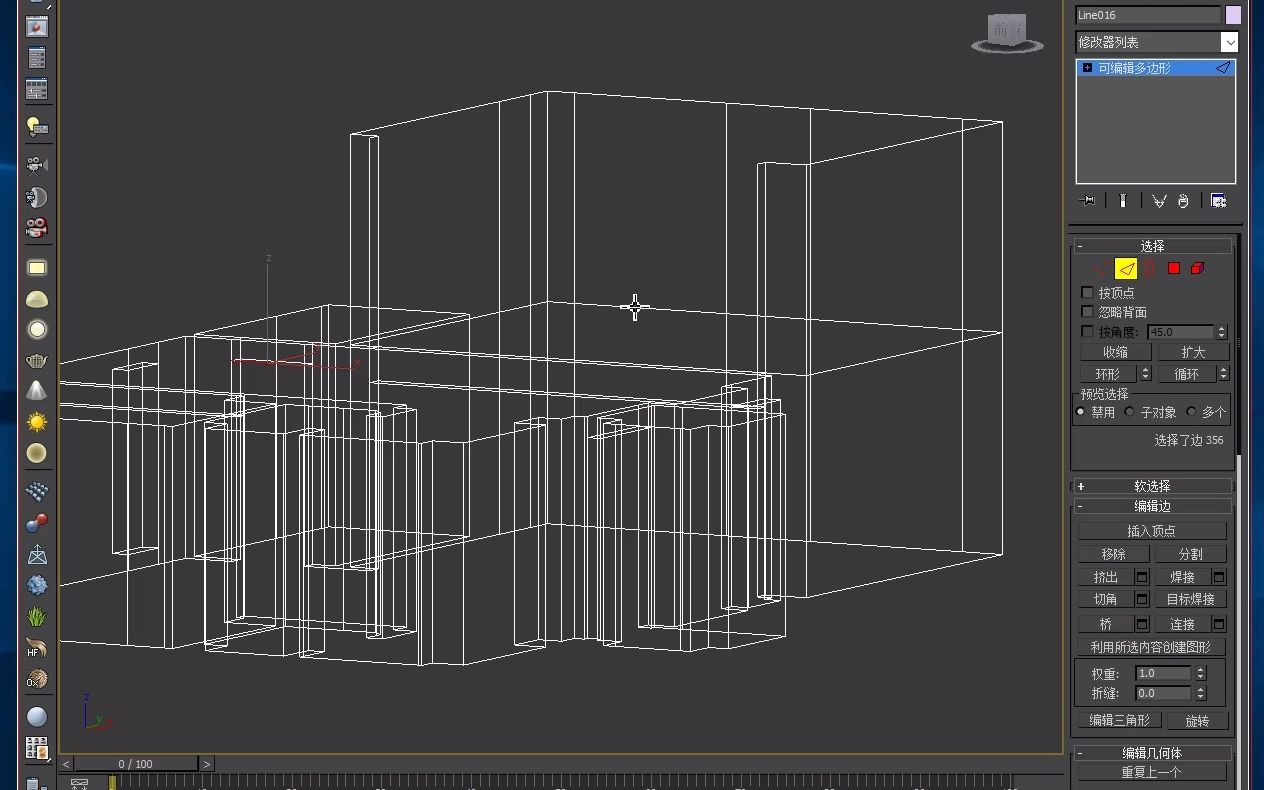Select the 子对象 radio button in 预览选择
Screen dimensions: 1264x790
click(x=1130, y=411)
